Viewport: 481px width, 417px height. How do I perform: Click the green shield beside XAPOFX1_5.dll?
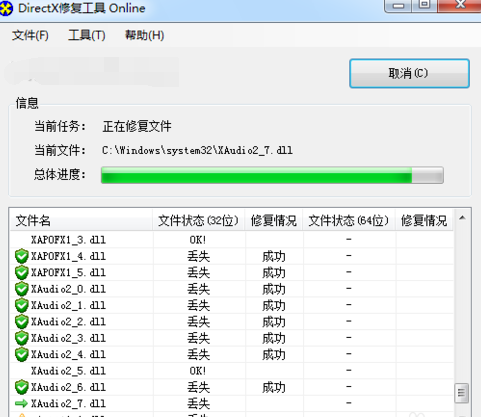(22, 273)
